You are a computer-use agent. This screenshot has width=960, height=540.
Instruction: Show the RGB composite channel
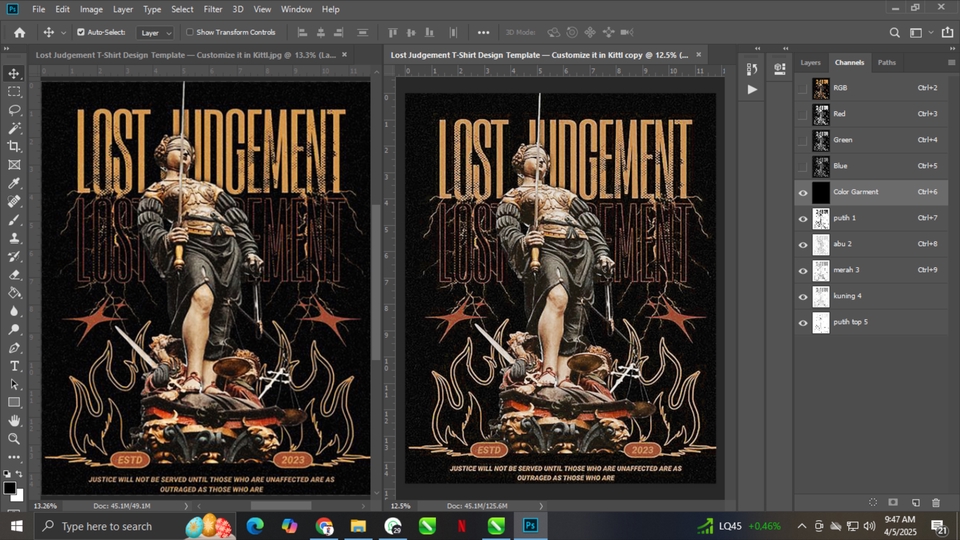pyautogui.click(x=803, y=88)
